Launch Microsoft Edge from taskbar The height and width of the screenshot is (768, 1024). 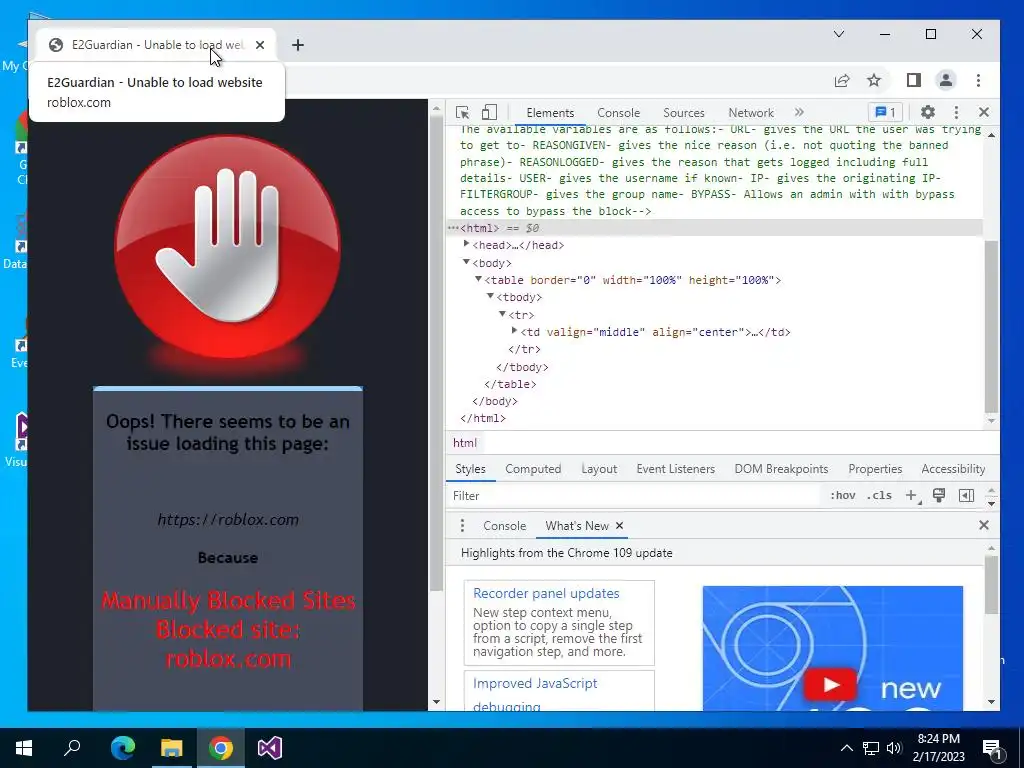coord(122,748)
